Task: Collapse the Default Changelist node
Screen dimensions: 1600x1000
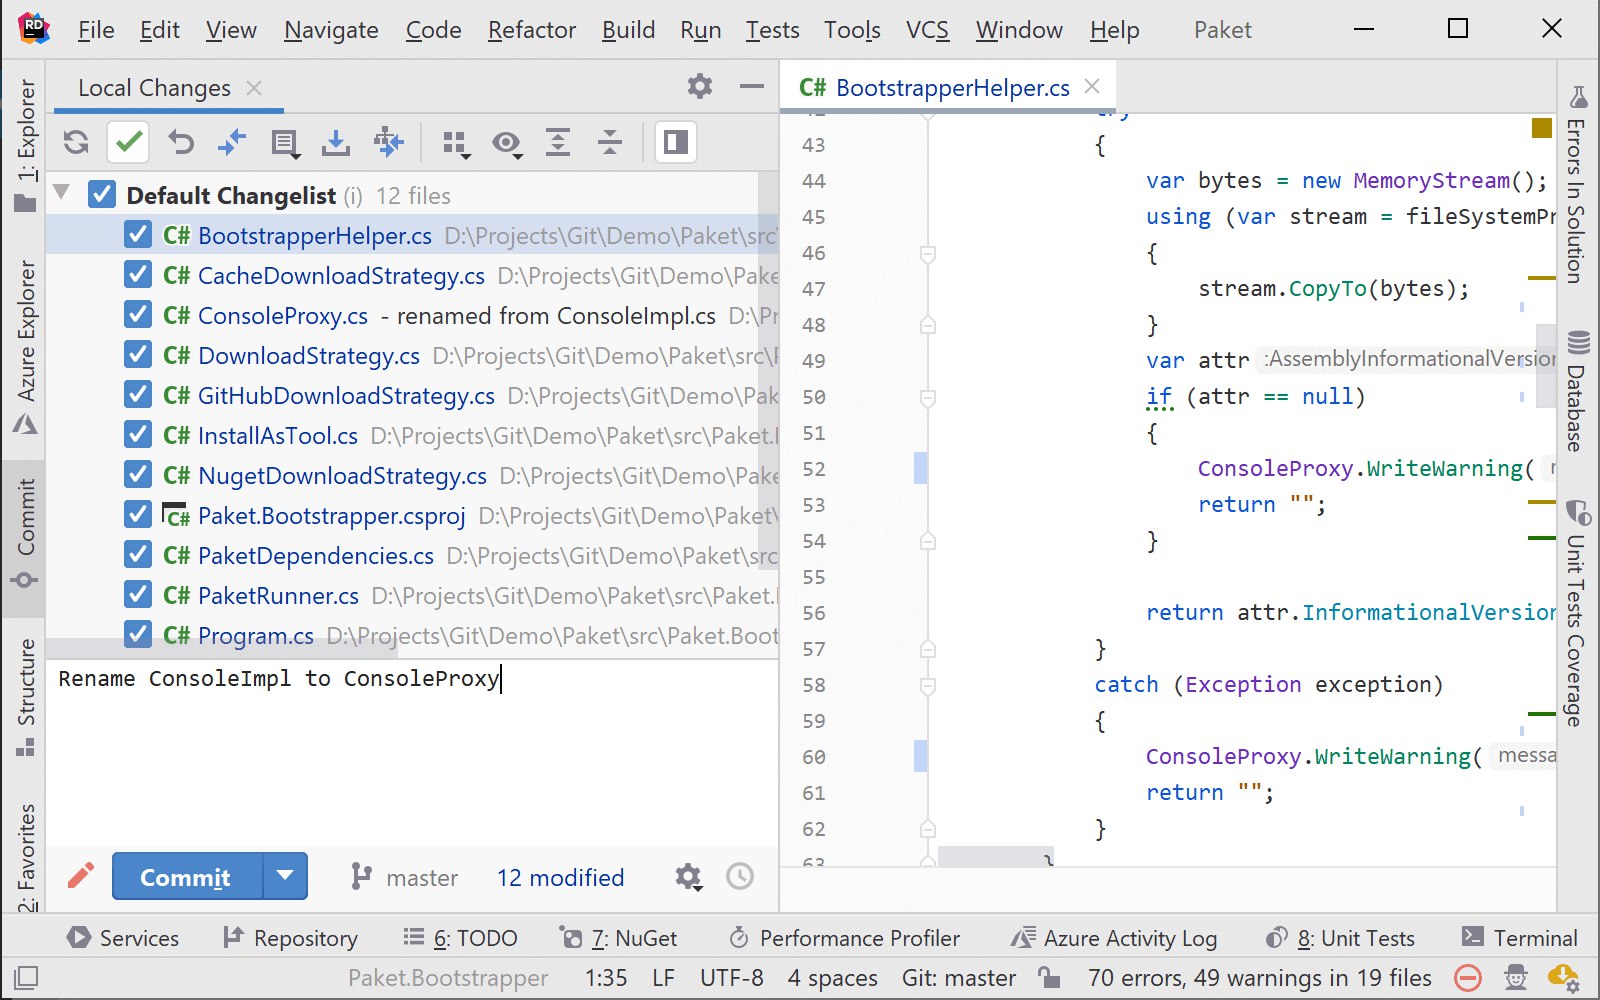Action: pos(62,193)
